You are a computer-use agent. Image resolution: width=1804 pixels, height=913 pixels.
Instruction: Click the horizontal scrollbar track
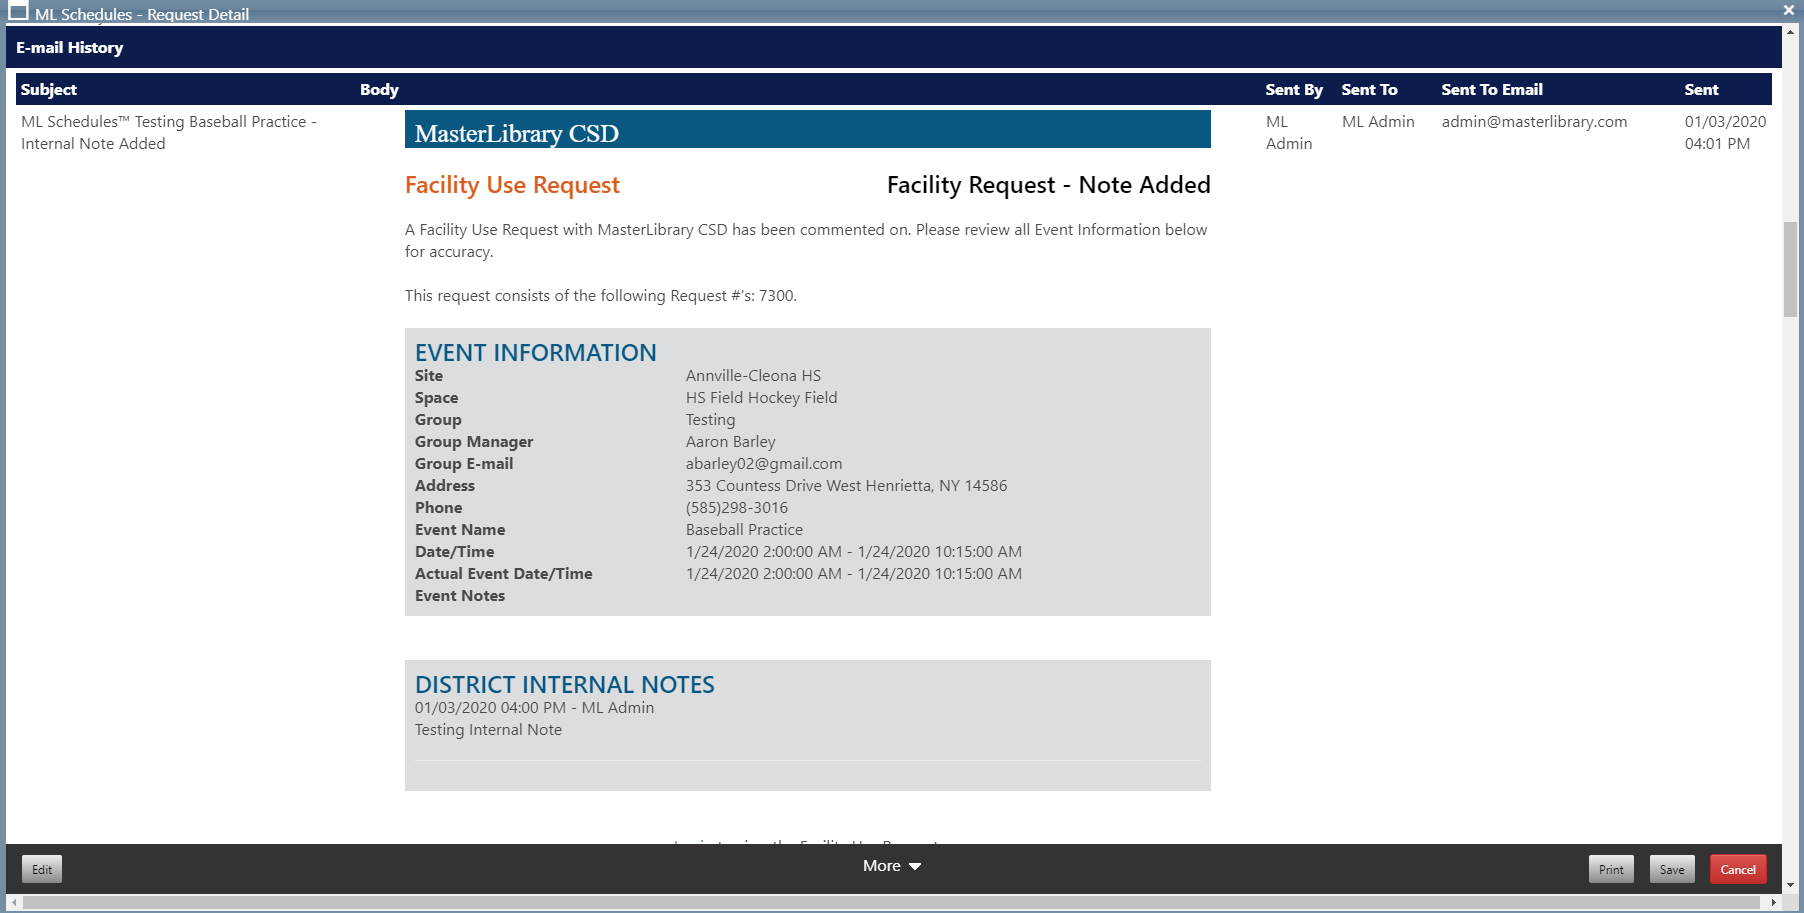893,902
